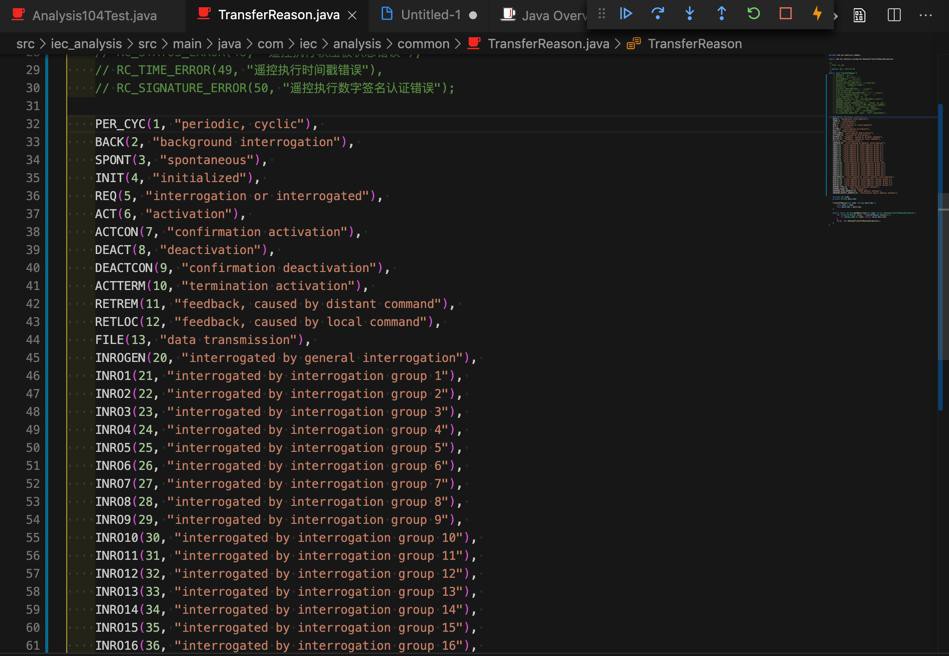Screen dimensions: 949x656
Task: Open the analysis breadcrumb segment
Action: [x=357, y=44]
